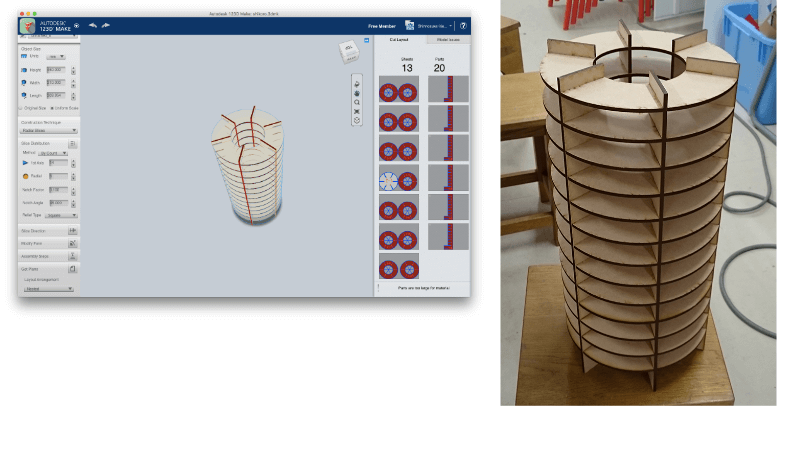
Task: Click the Radial count field
Action: (58, 176)
